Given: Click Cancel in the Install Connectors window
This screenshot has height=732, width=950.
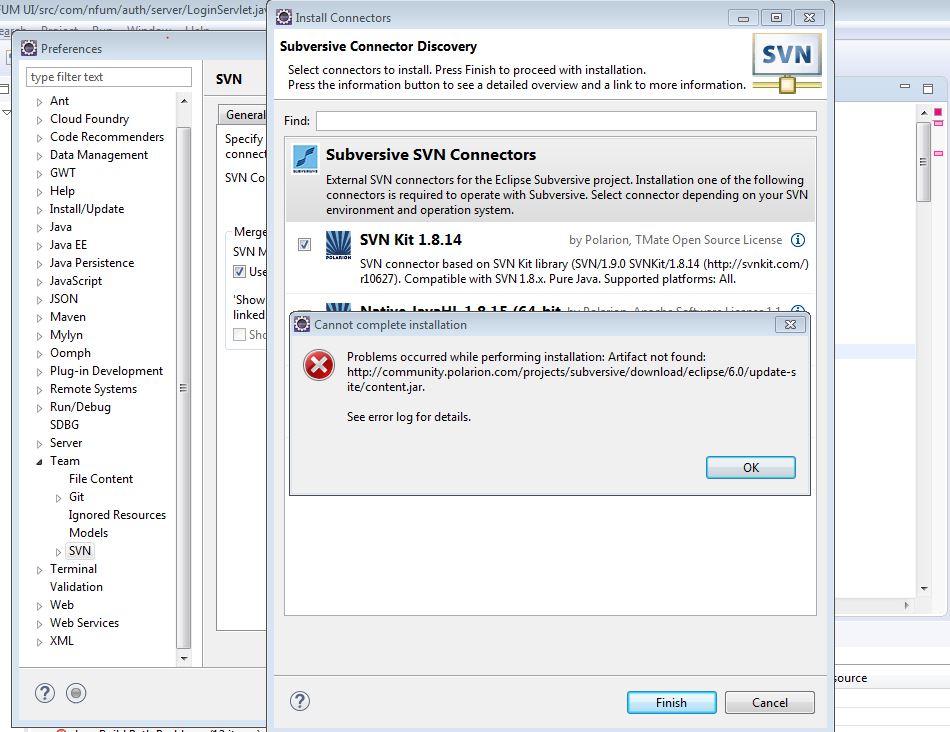Looking at the screenshot, I should tap(769, 702).
